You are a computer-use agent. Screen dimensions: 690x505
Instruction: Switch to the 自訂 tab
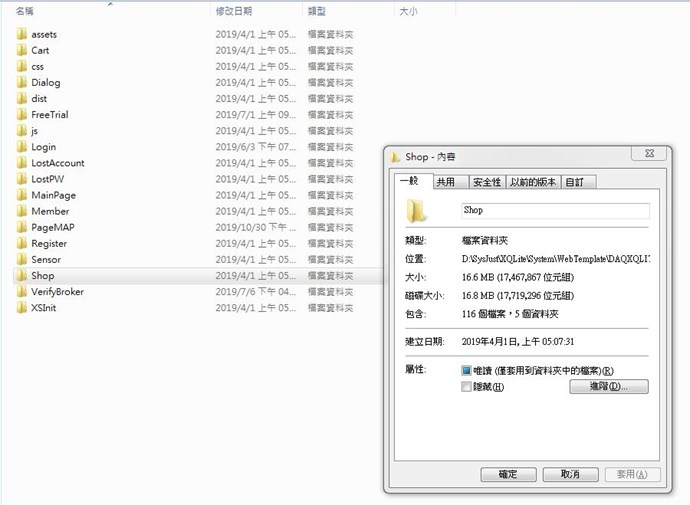(578, 182)
